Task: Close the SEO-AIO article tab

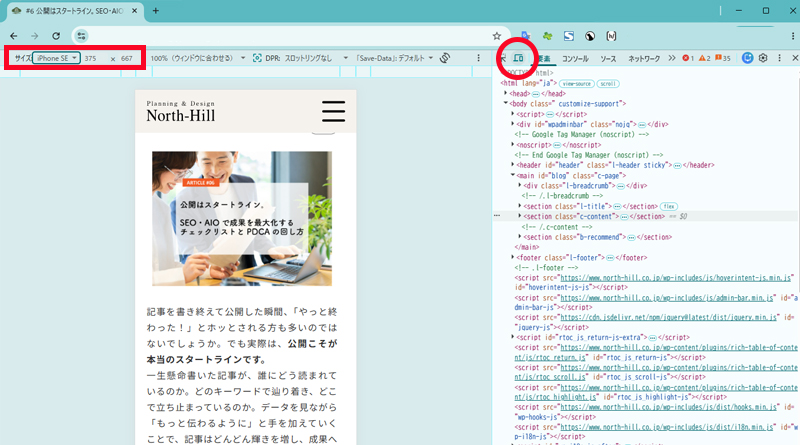Action: 135,11
